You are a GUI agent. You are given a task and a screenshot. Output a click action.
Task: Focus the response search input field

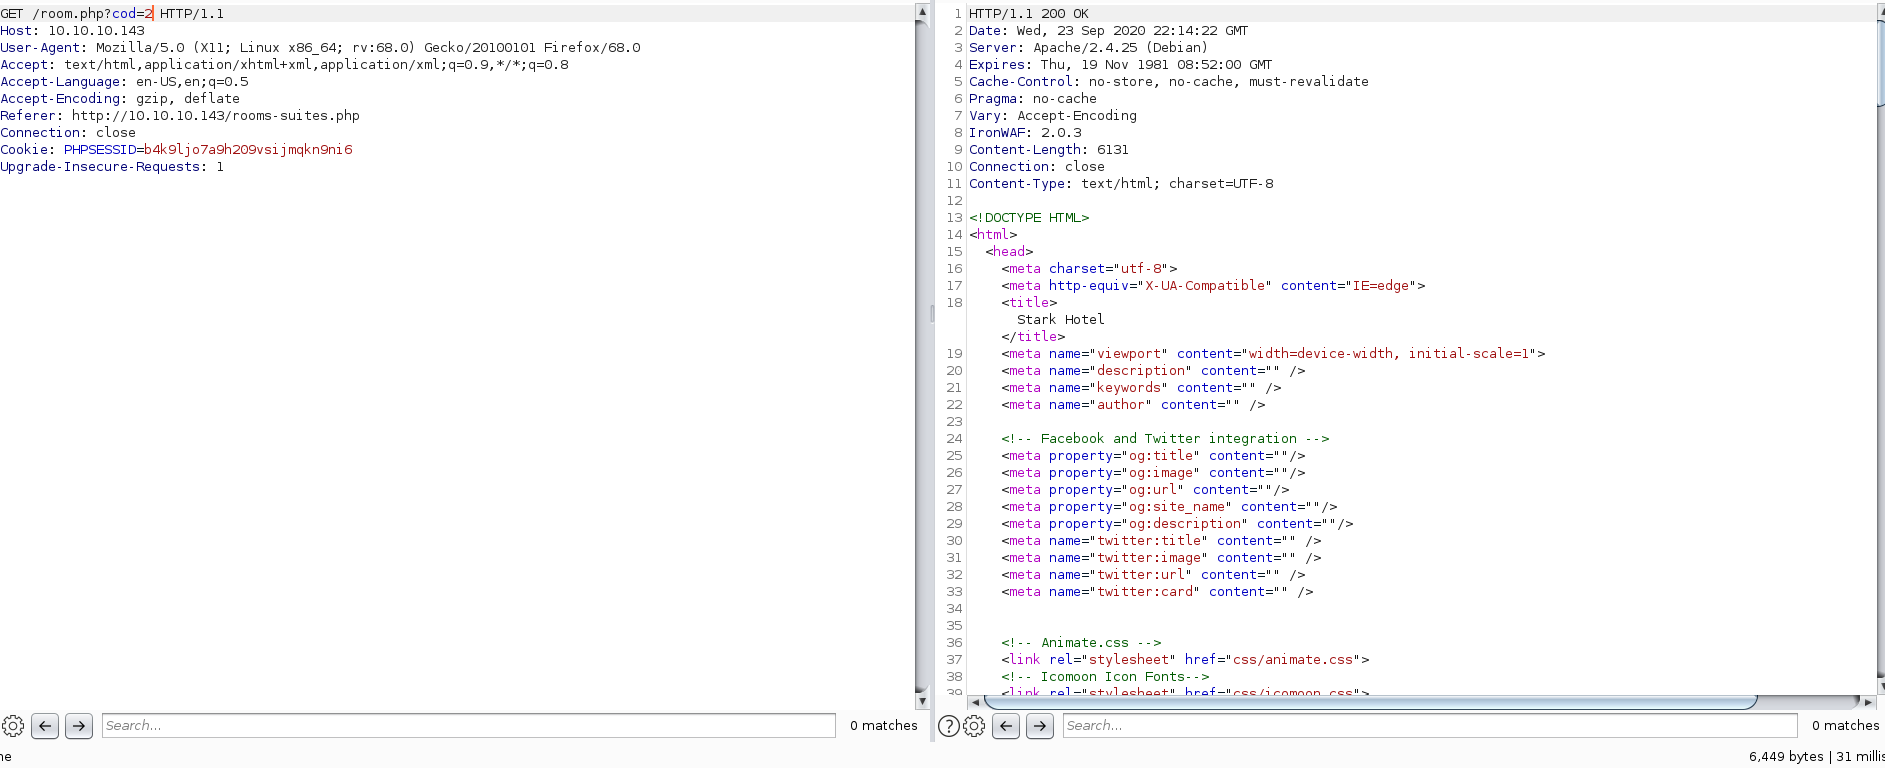click(1430, 726)
